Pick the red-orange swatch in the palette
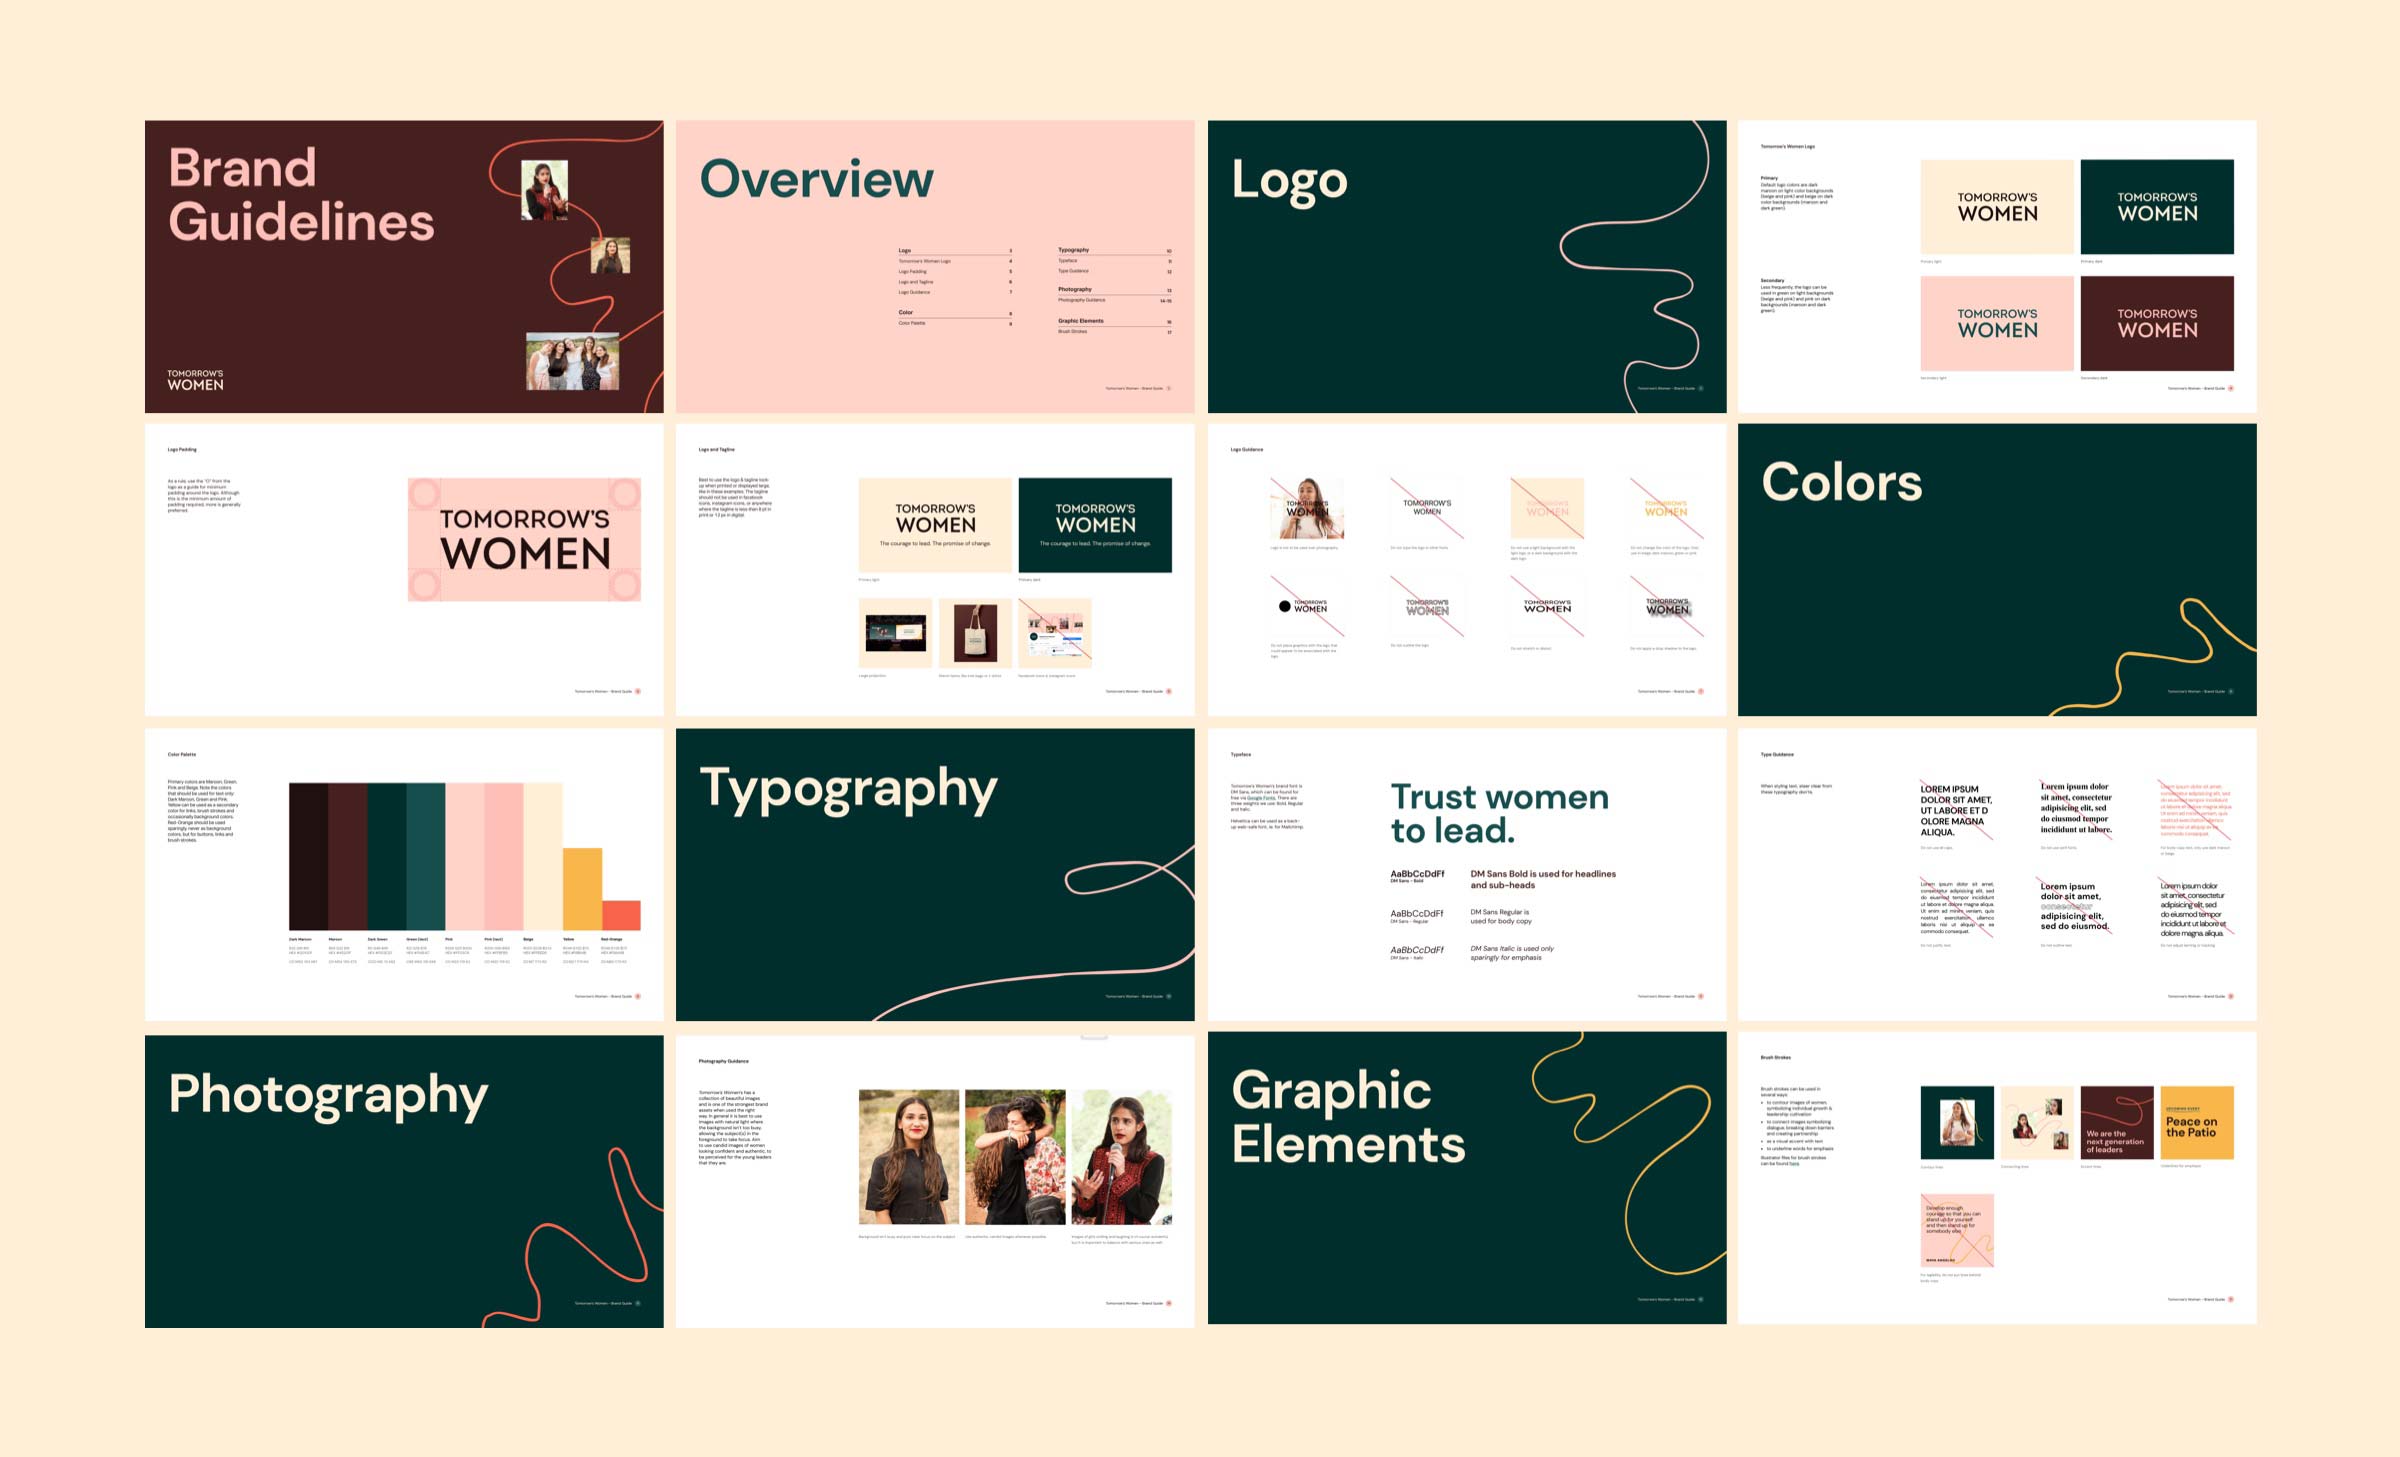The width and height of the screenshot is (2400, 1457). [x=621, y=915]
